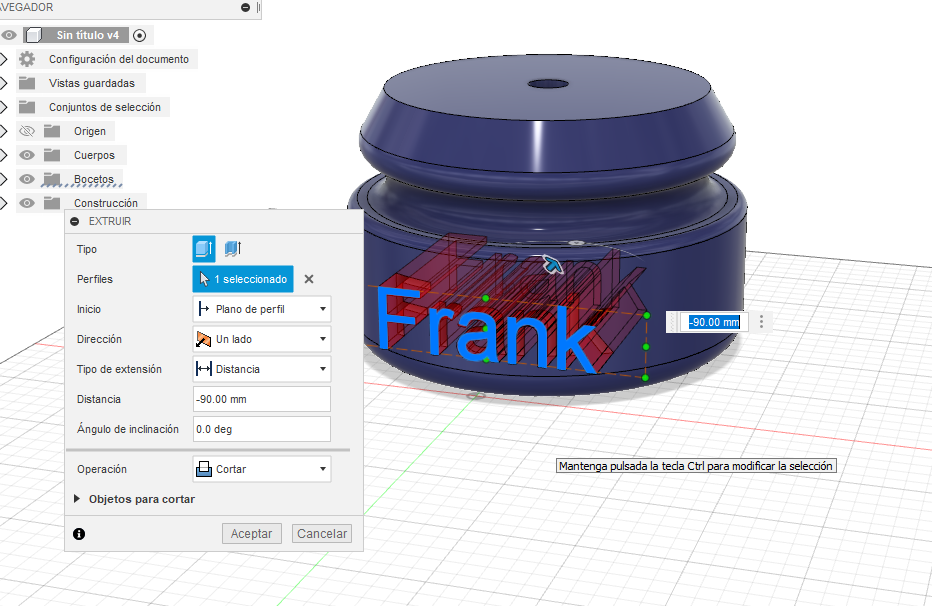Collapse the browser panel with minus icon
Image resolution: width=932 pixels, height=606 pixels.
(245, 7)
